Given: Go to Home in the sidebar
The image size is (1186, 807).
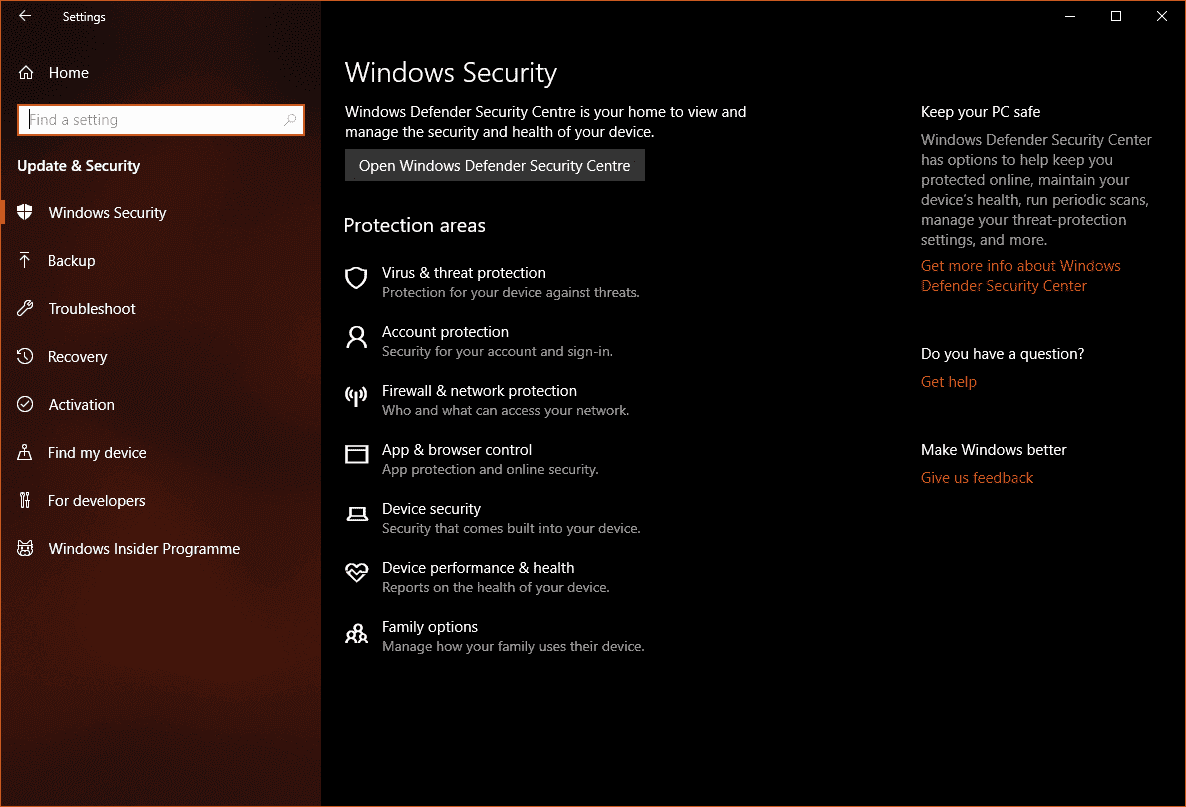Looking at the screenshot, I should coord(160,73).
